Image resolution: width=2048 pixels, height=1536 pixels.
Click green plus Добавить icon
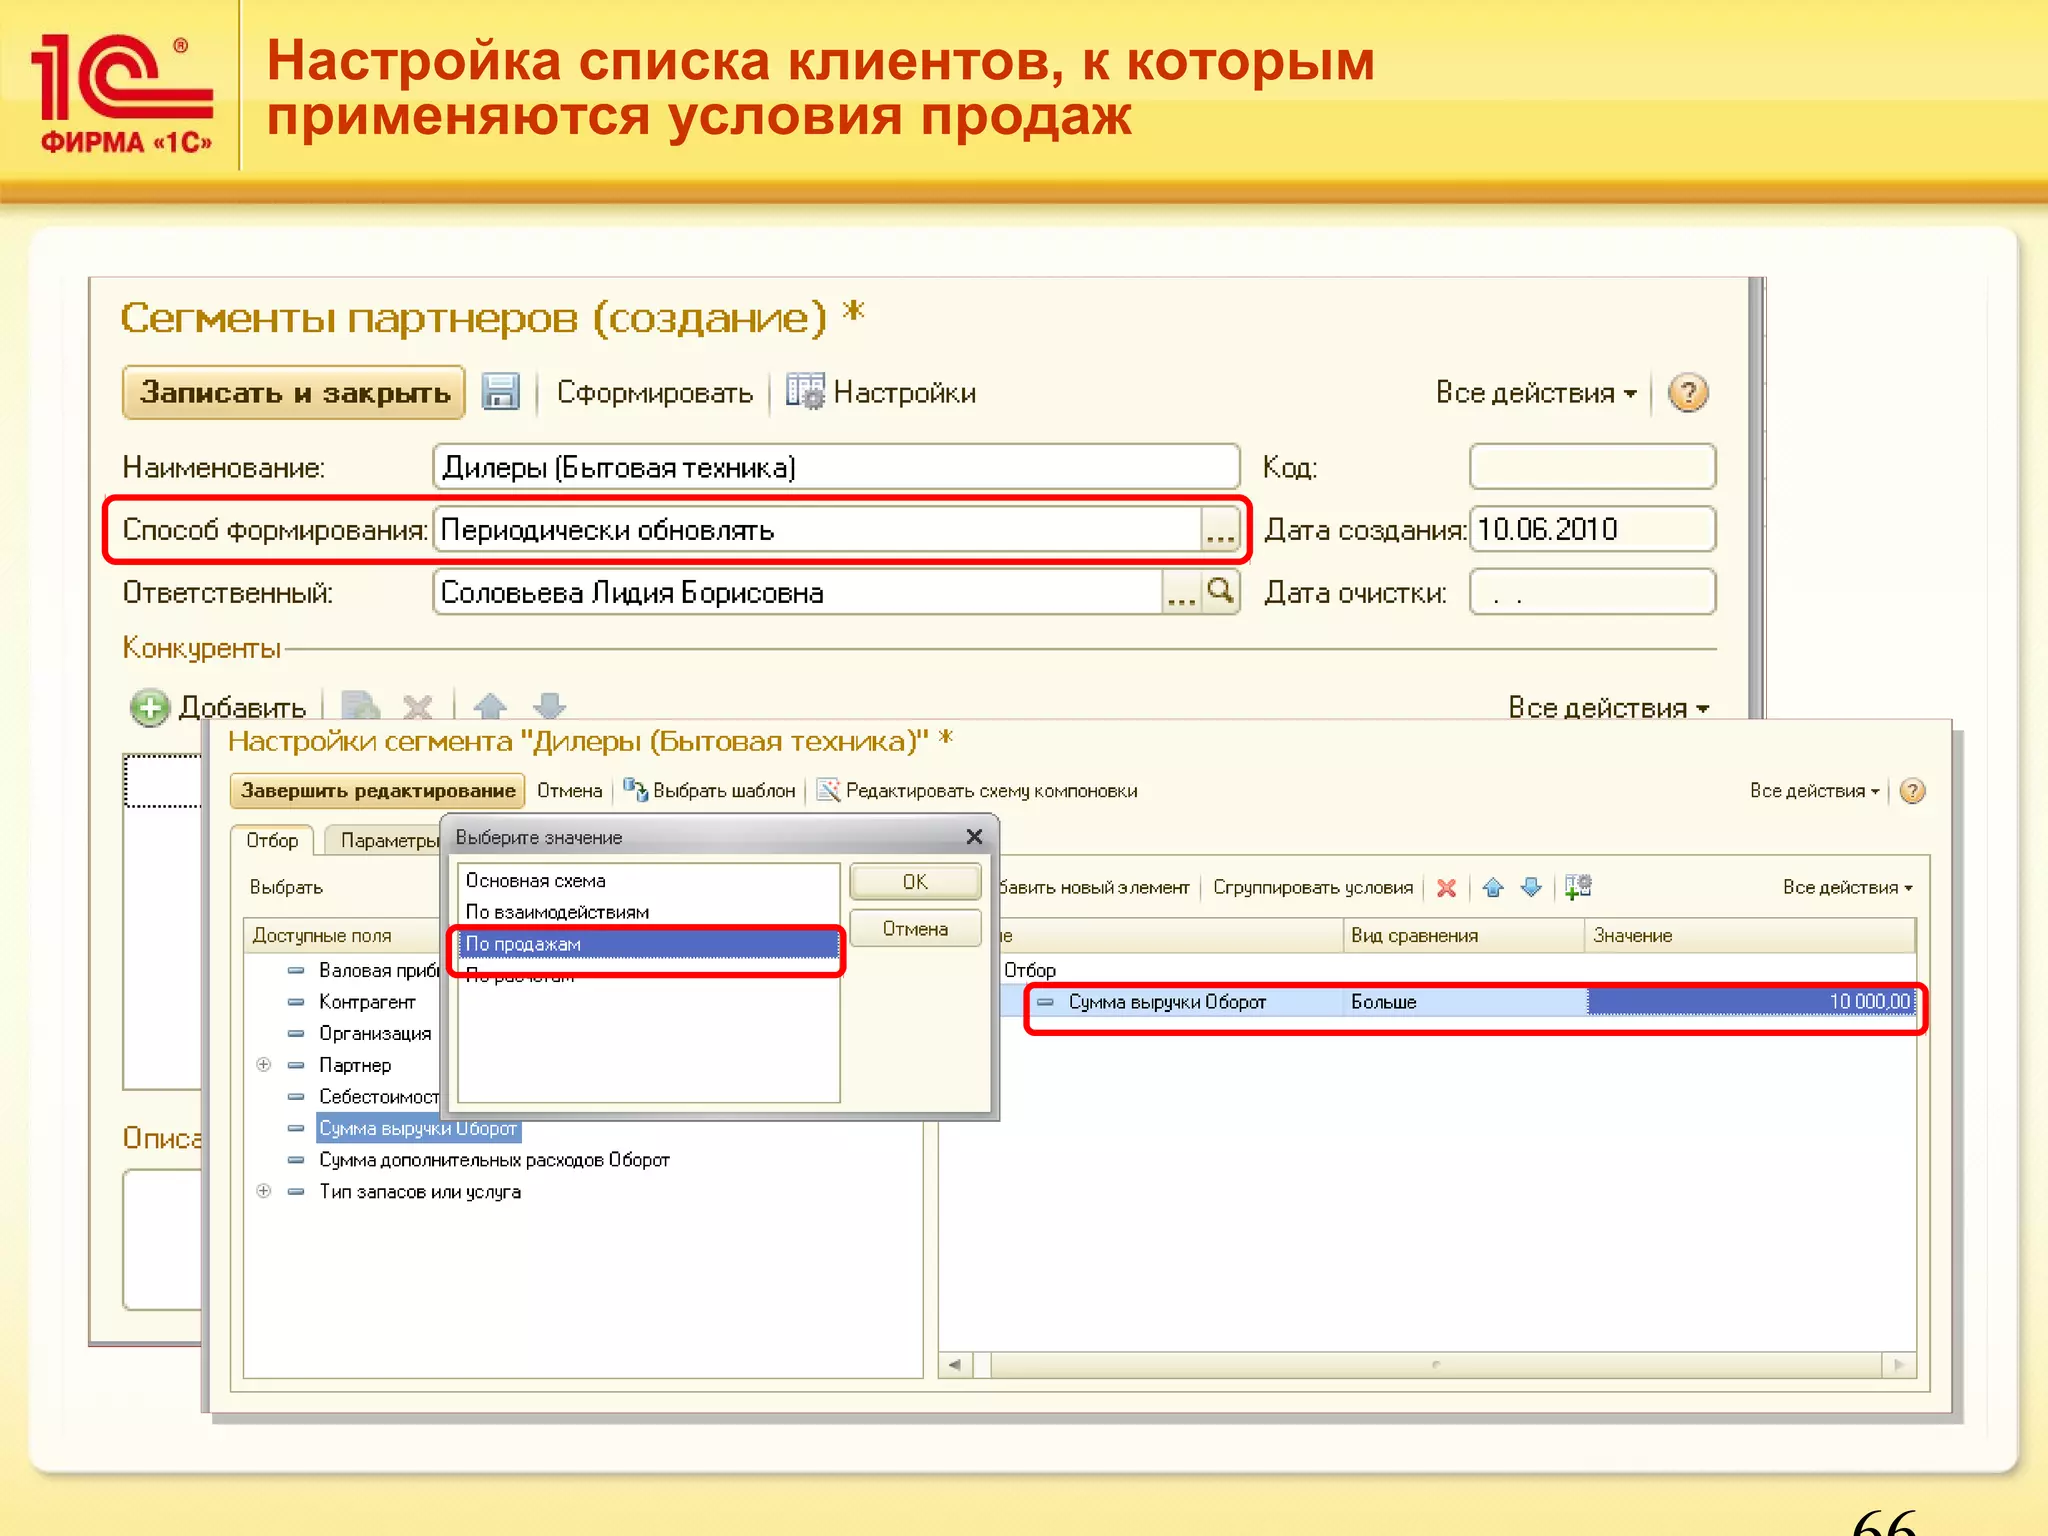pos(149,708)
